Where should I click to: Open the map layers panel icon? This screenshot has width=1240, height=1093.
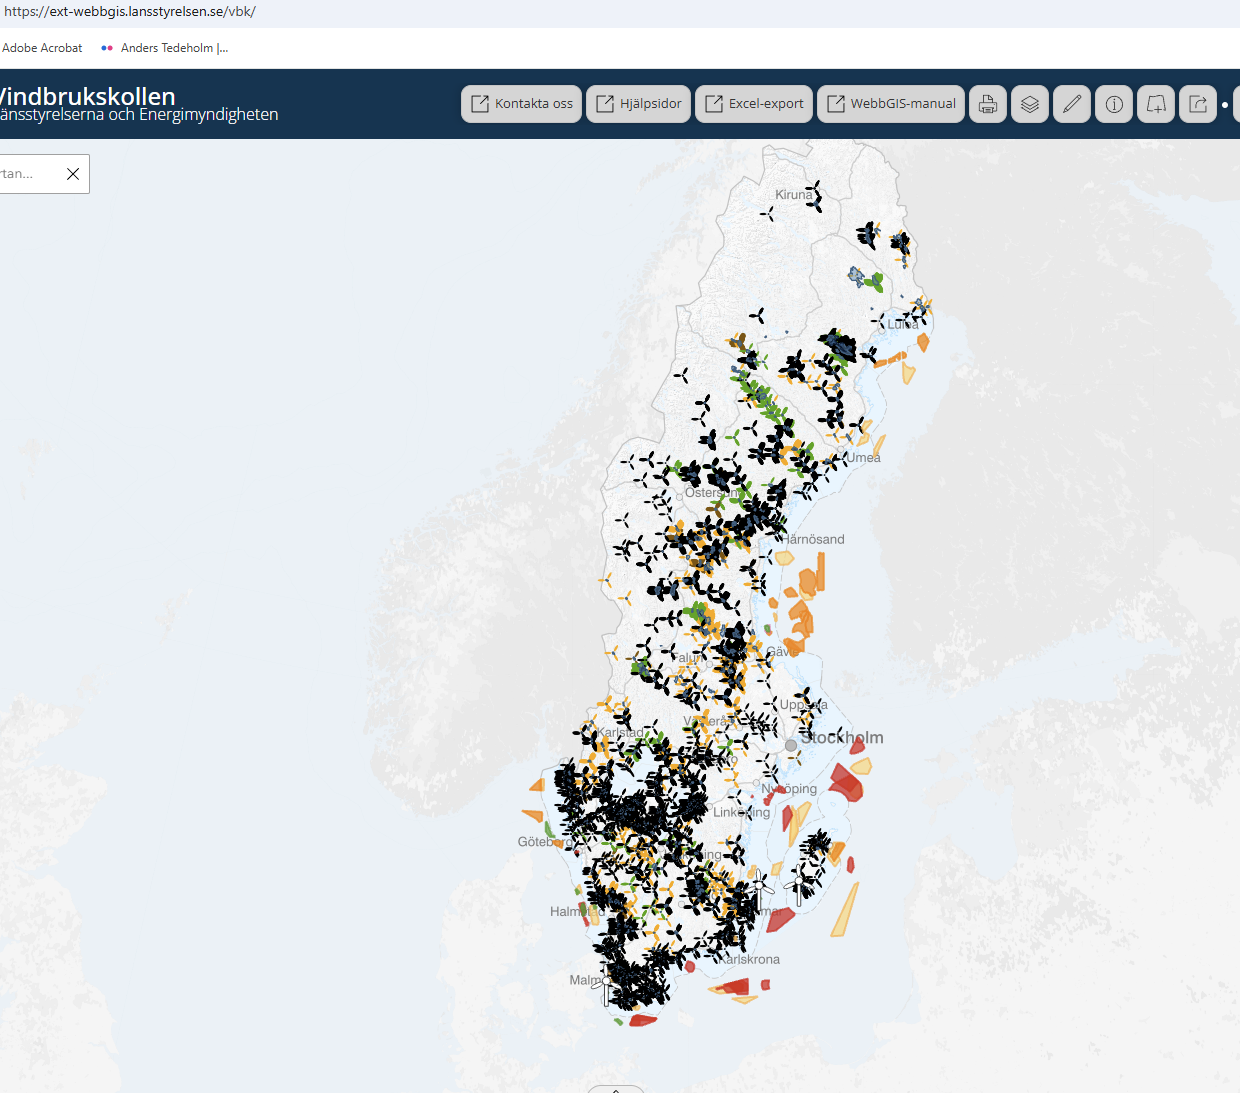[x=1030, y=104]
